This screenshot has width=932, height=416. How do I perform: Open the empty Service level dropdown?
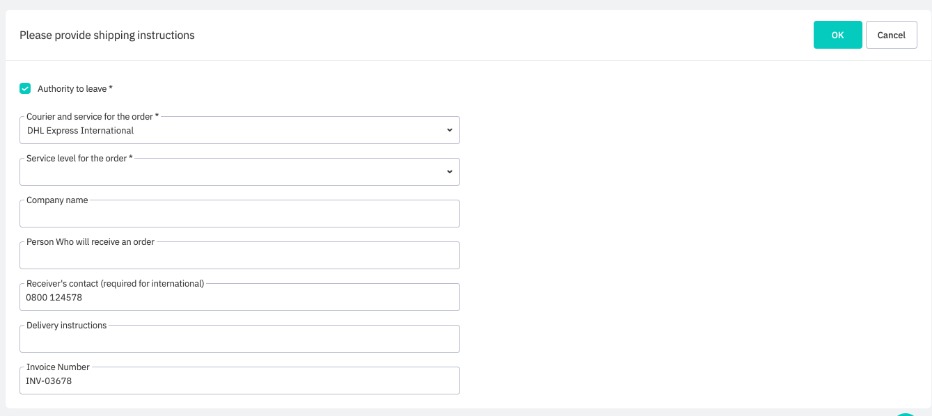pyautogui.click(x=240, y=172)
